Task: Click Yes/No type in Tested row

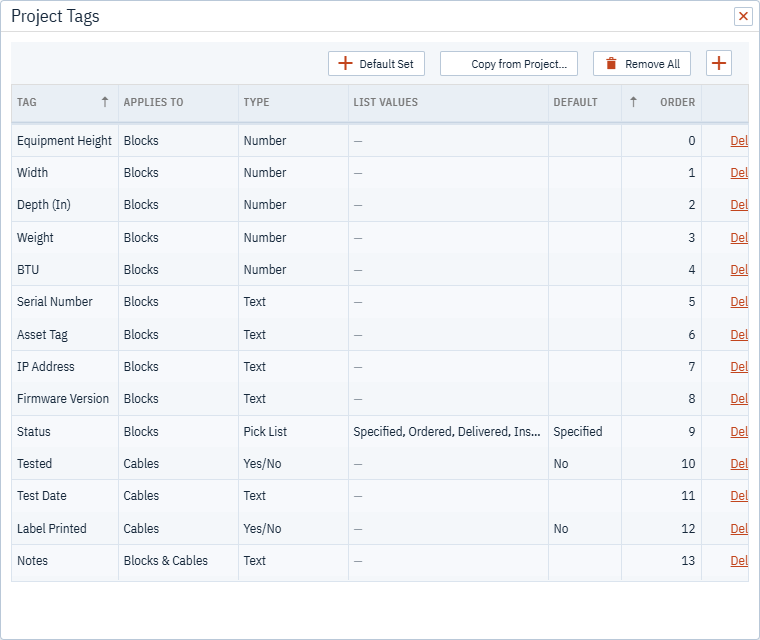Action: pos(262,464)
